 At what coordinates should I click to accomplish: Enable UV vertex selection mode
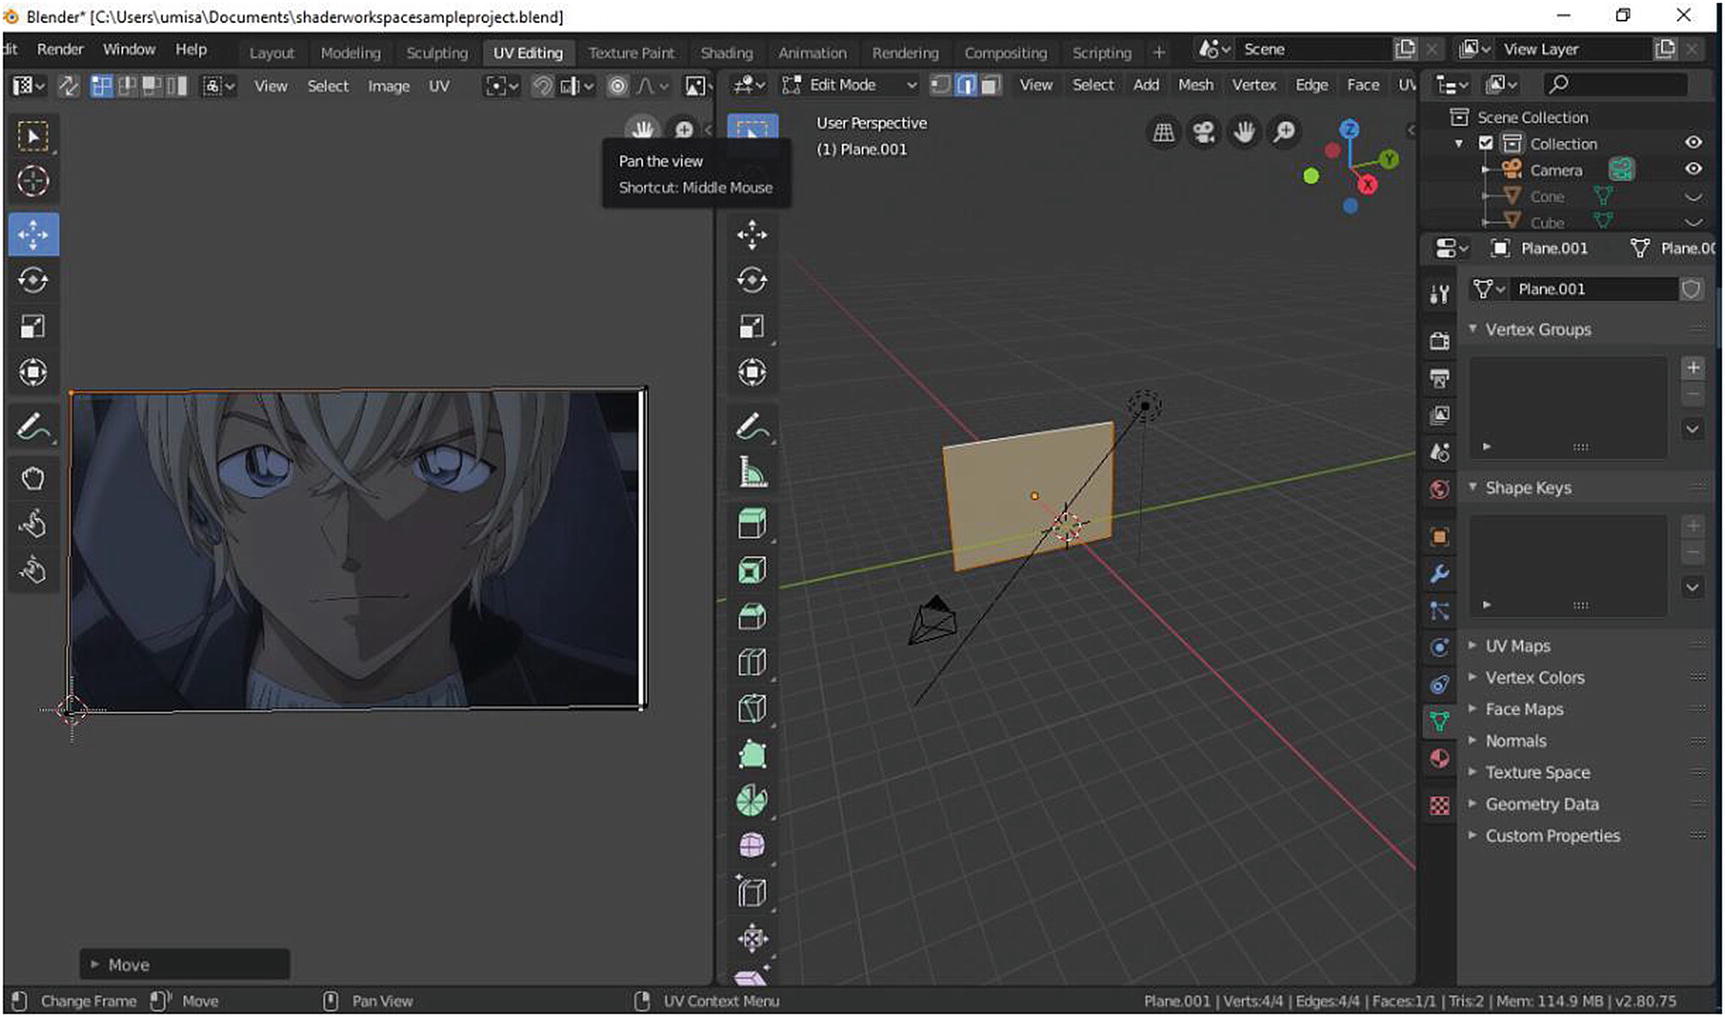tap(102, 86)
